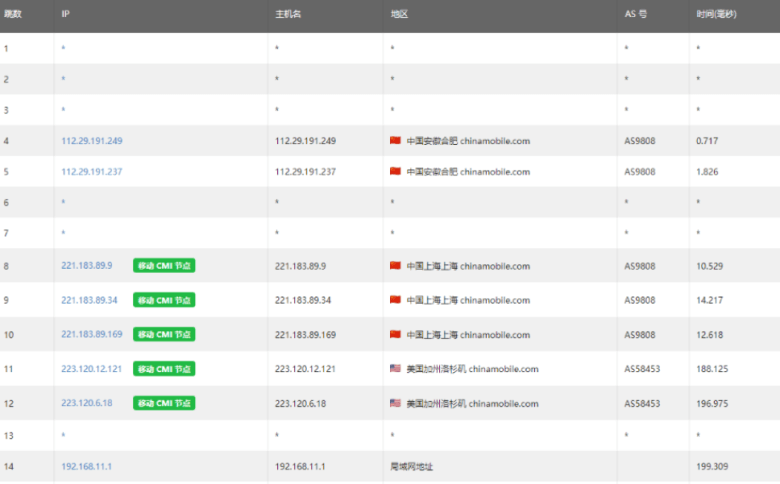
Task: Click the US flag in the 223.120.6.18 row
Action: pos(395,403)
